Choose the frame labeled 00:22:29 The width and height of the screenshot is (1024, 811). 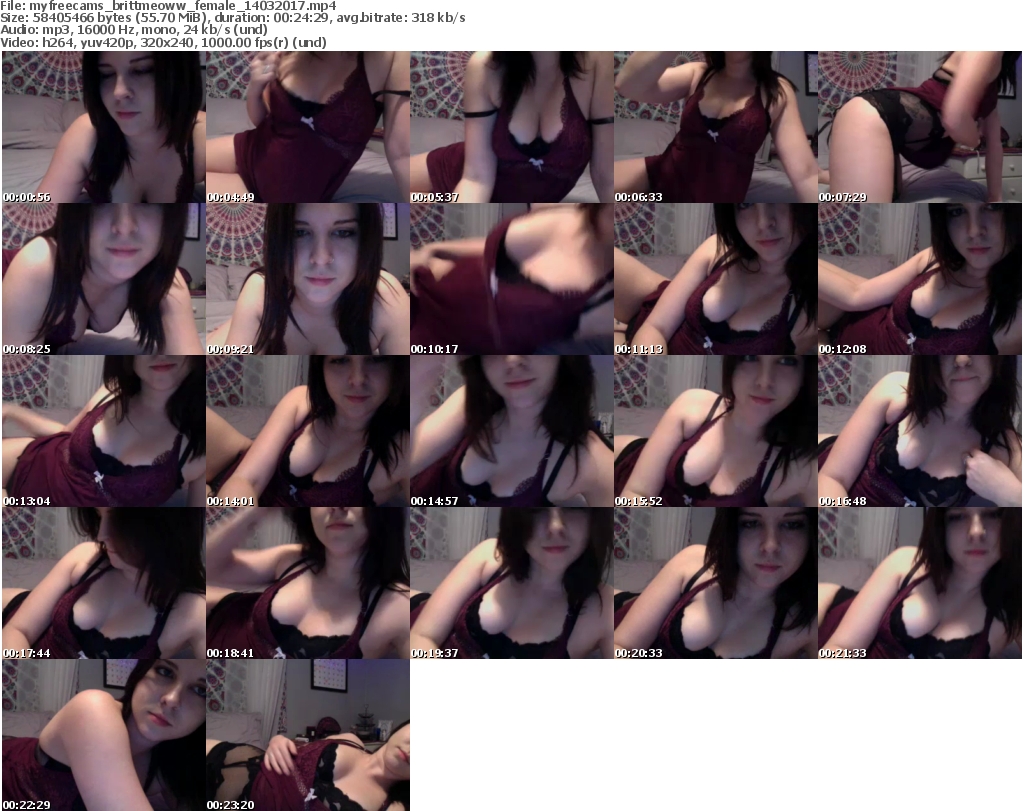[x=104, y=735]
